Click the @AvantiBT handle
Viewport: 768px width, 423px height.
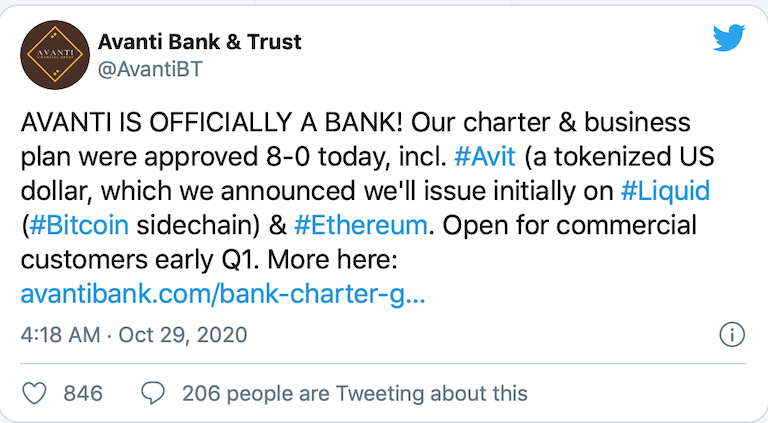(150, 69)
